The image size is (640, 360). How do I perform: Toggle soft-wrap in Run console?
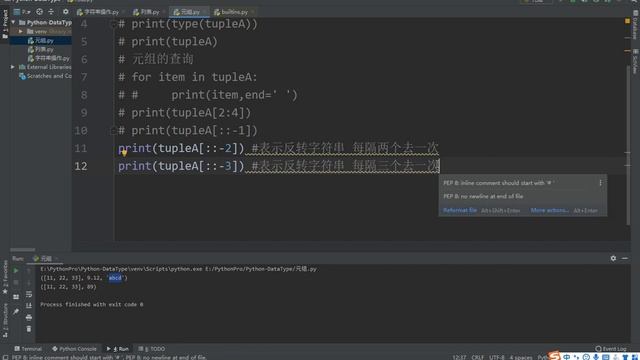(29, 294)
